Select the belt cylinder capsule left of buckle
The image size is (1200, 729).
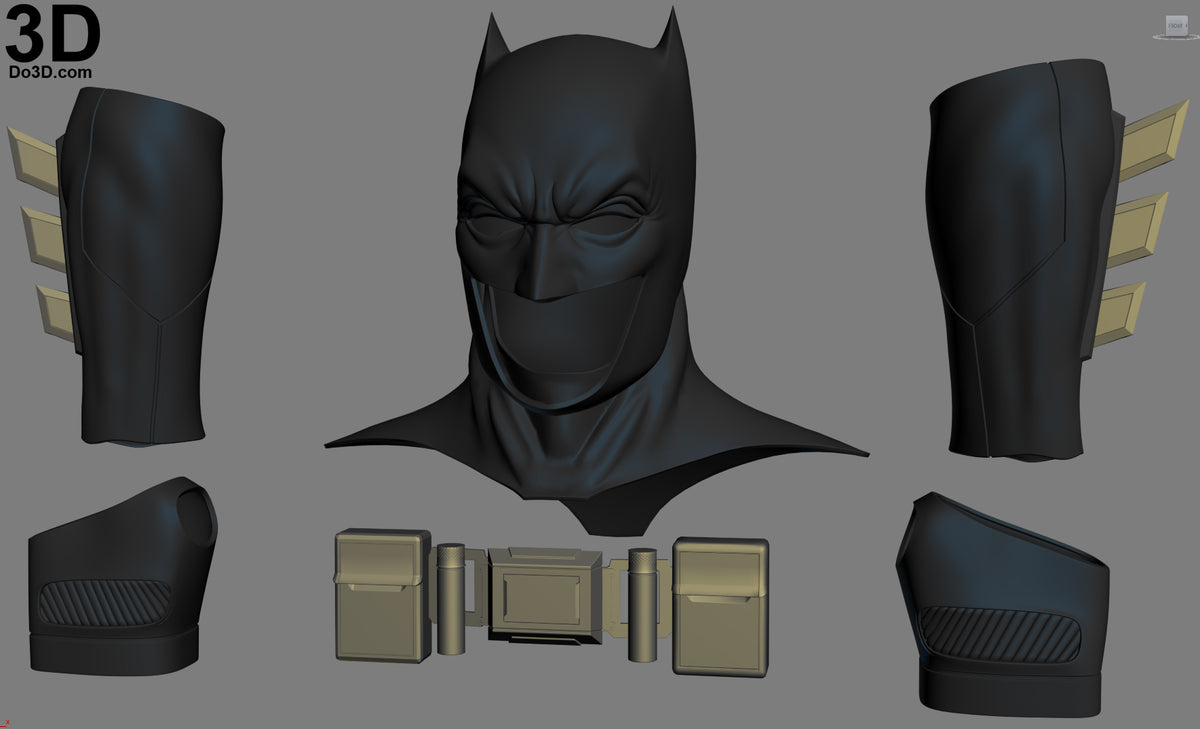pyautogui.click(x=451, y=597)
